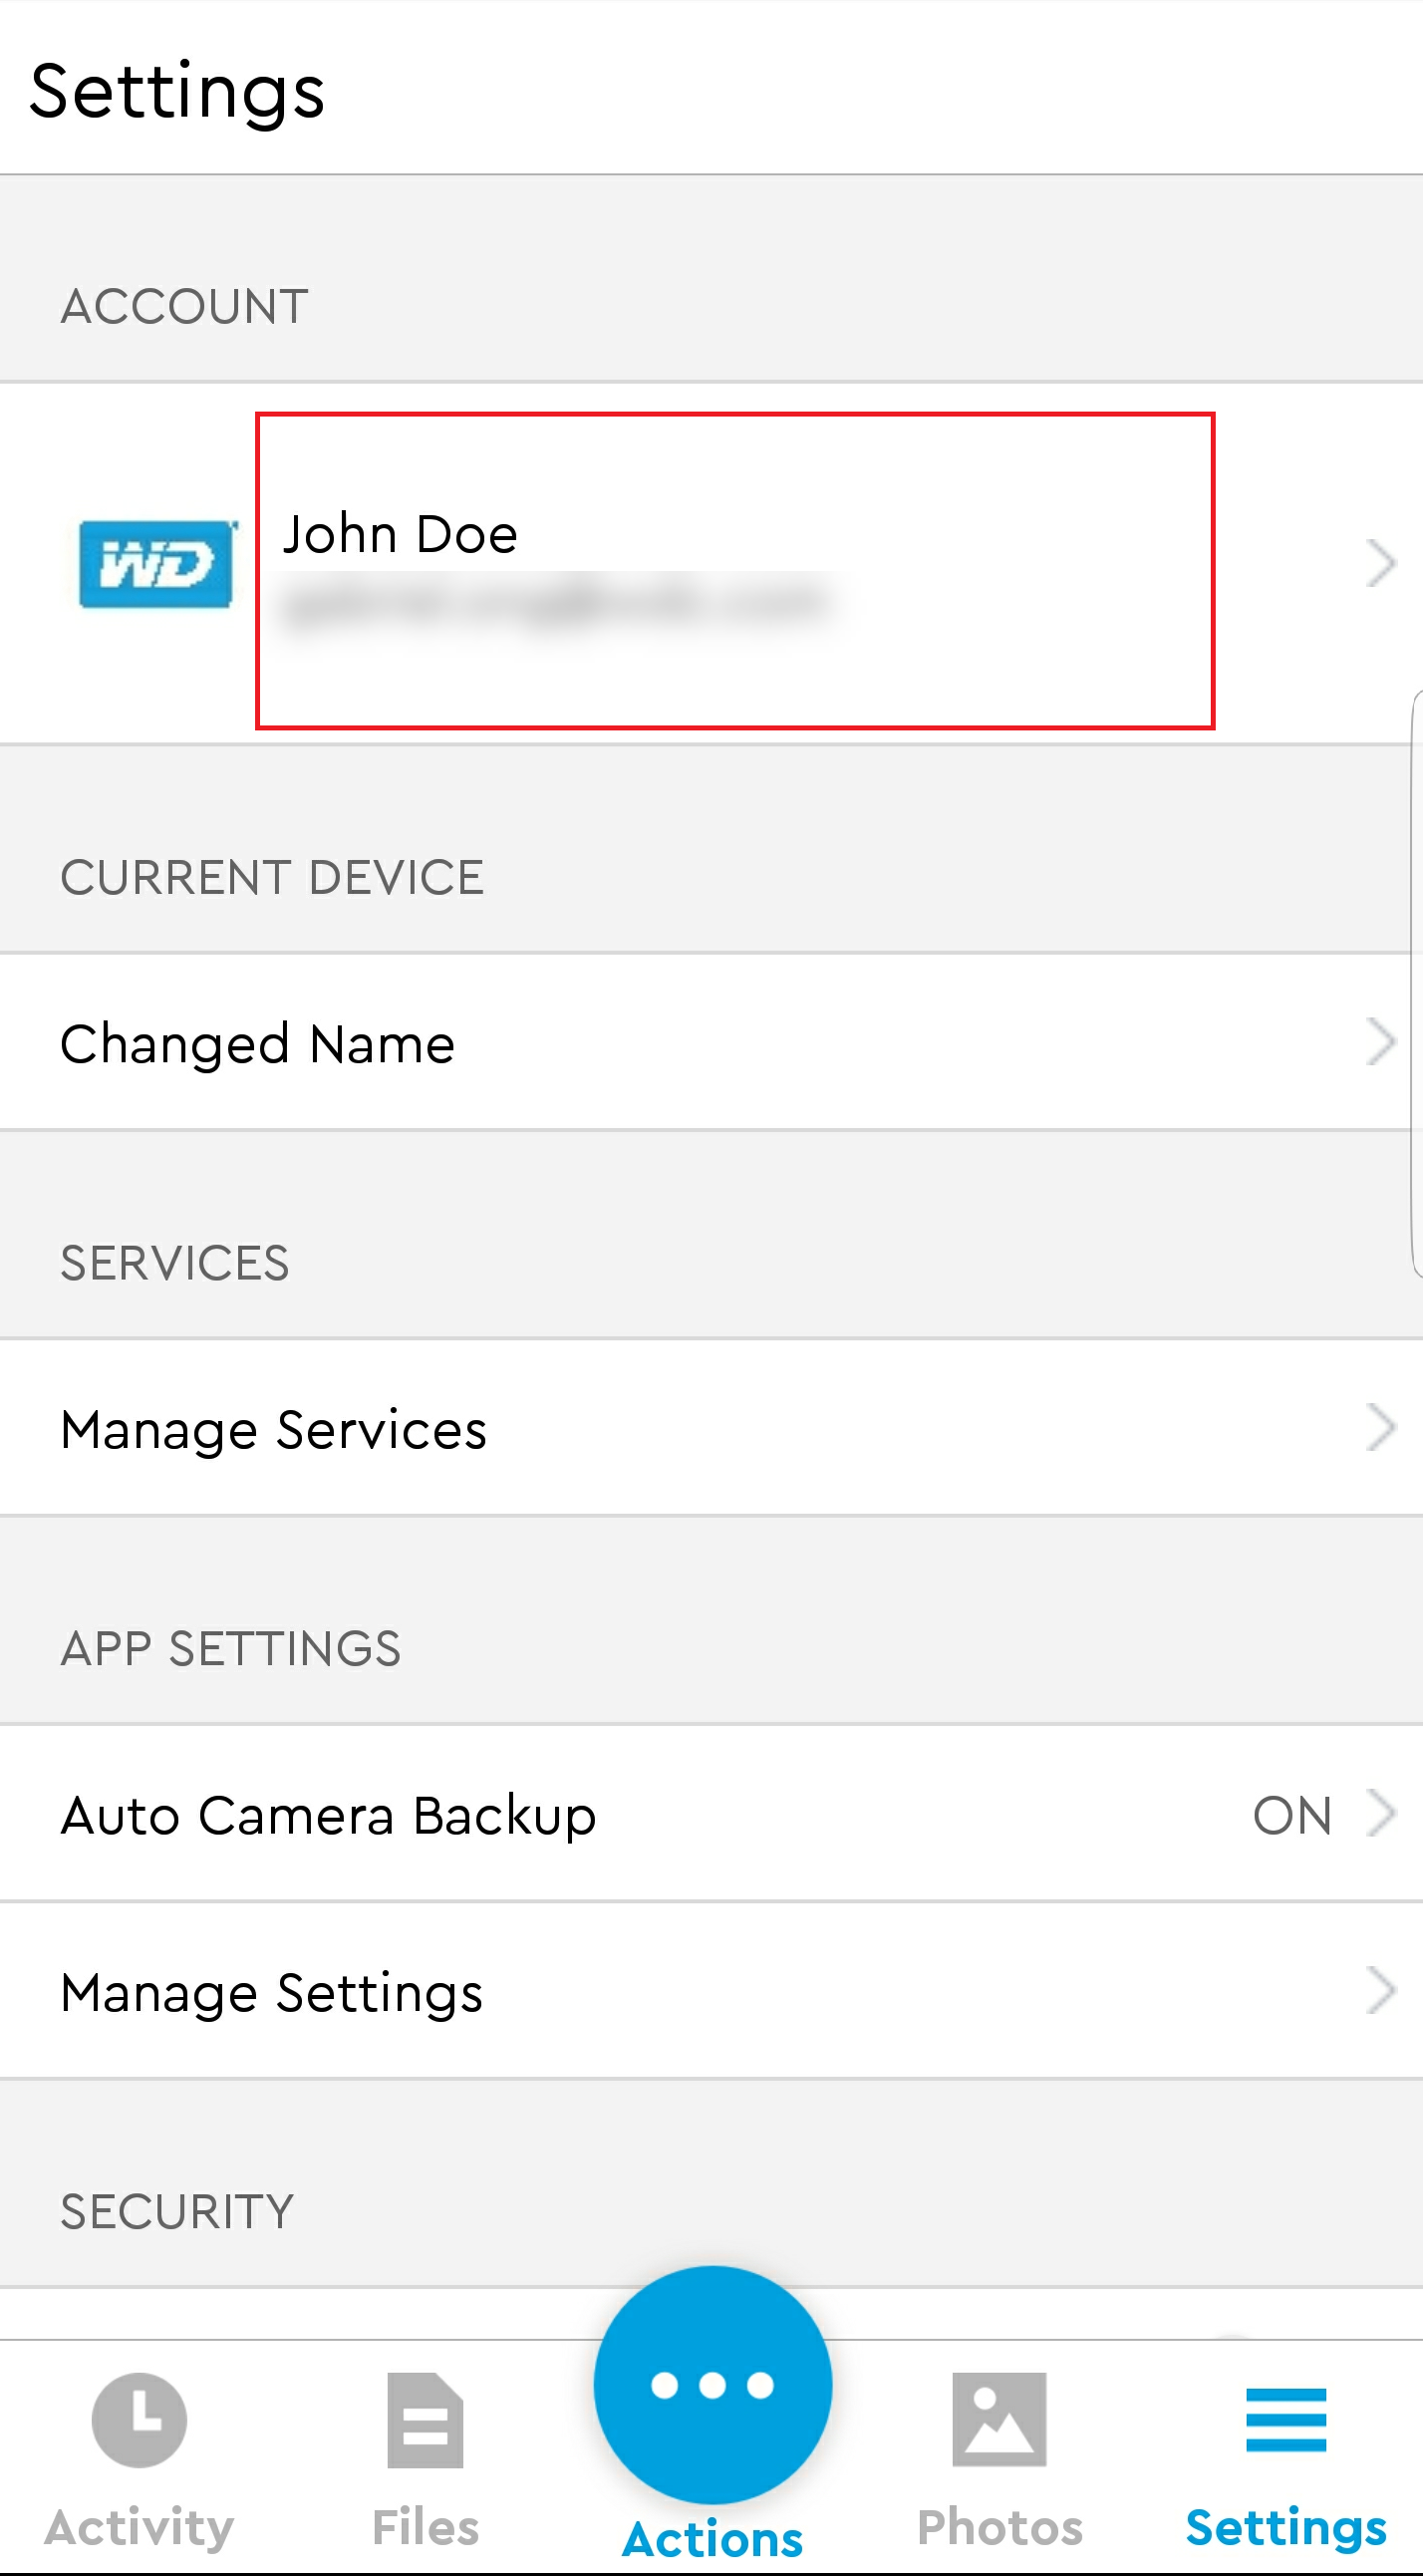
Task: Open Manage Settings
Action: click(711, 1991)
